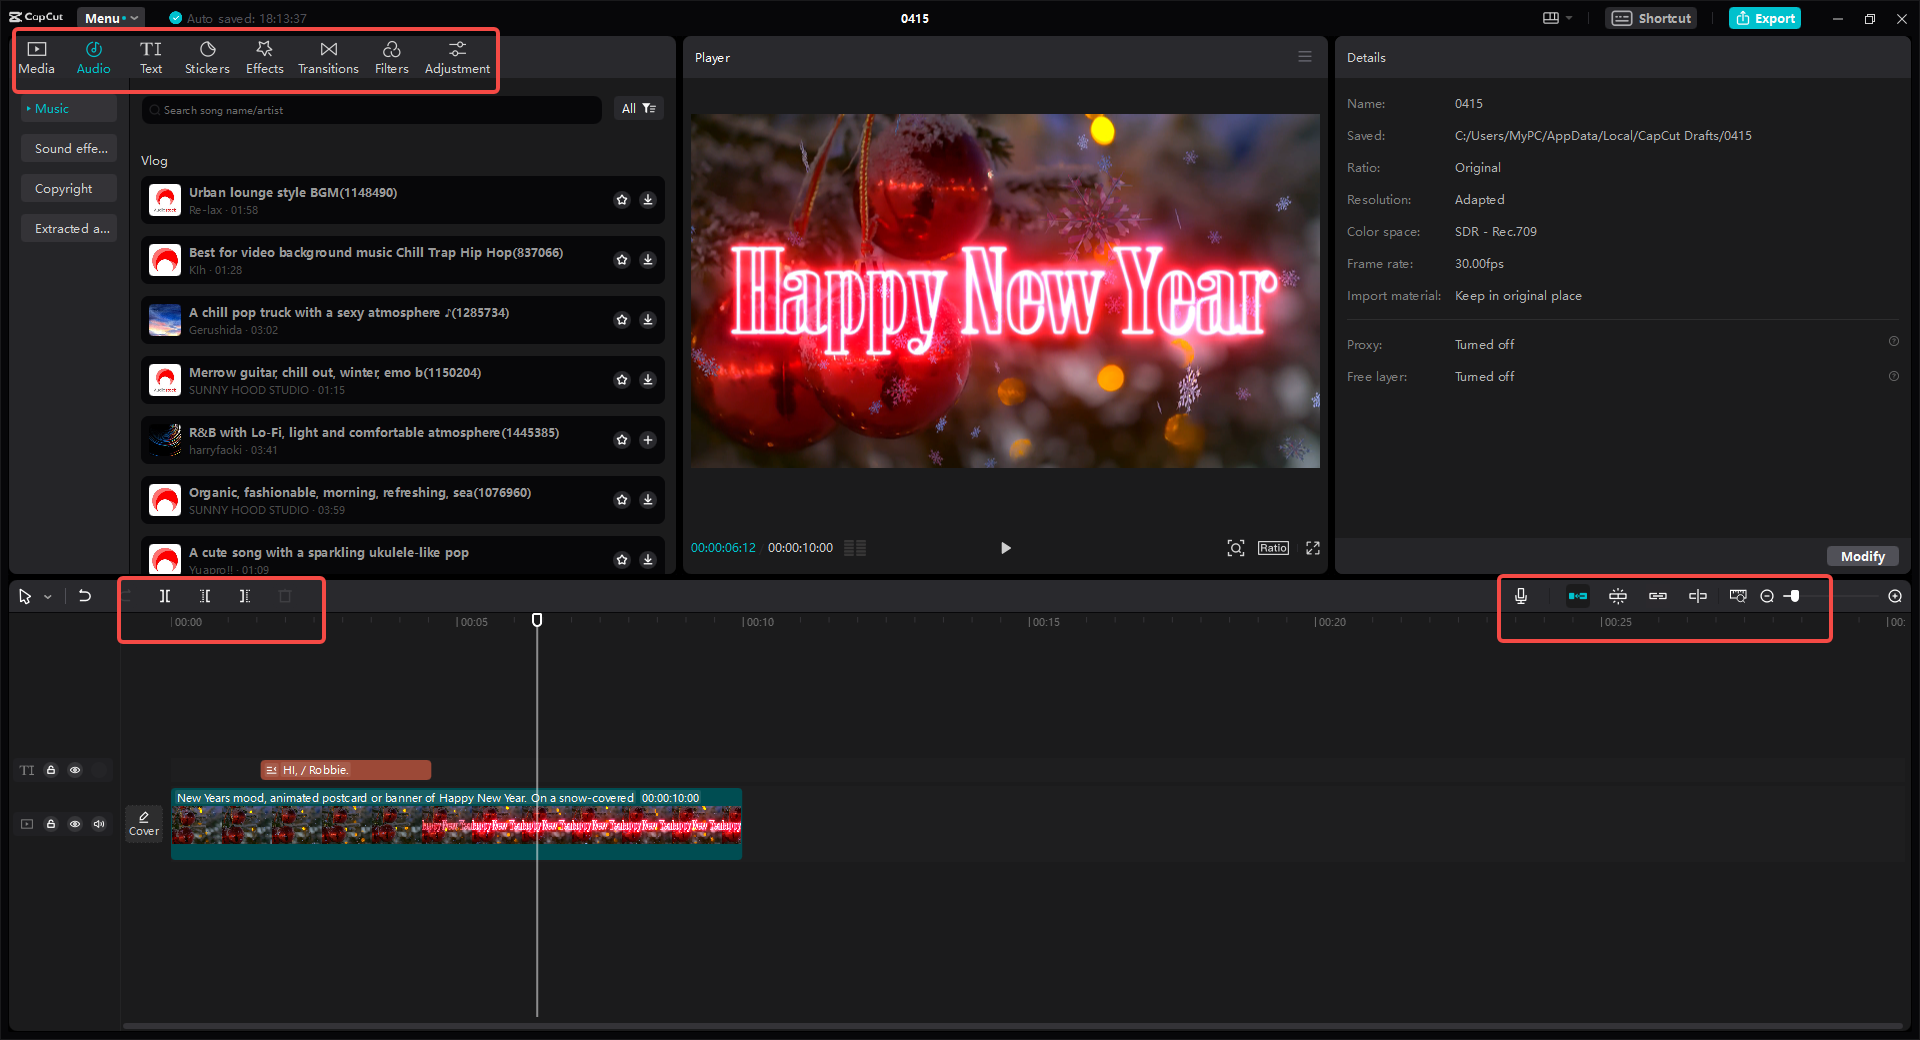Open the Copyright checker section
The width and height of the screenshot is (1920, 1040).
tap(68, 188)
